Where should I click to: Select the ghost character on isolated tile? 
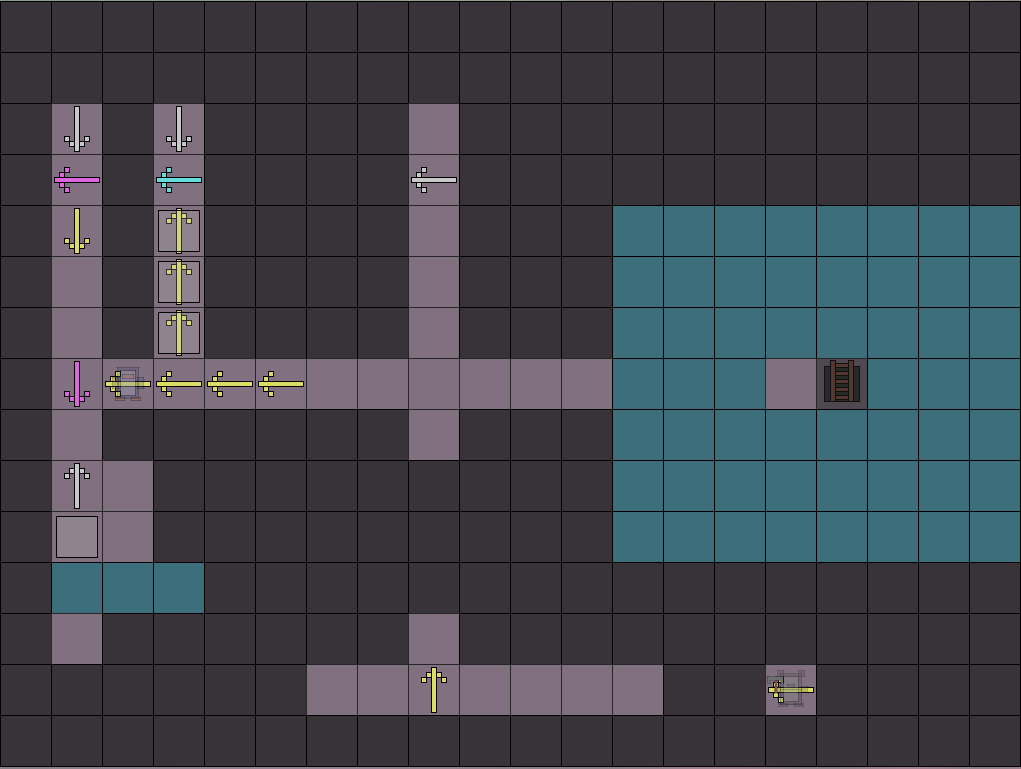790,689
